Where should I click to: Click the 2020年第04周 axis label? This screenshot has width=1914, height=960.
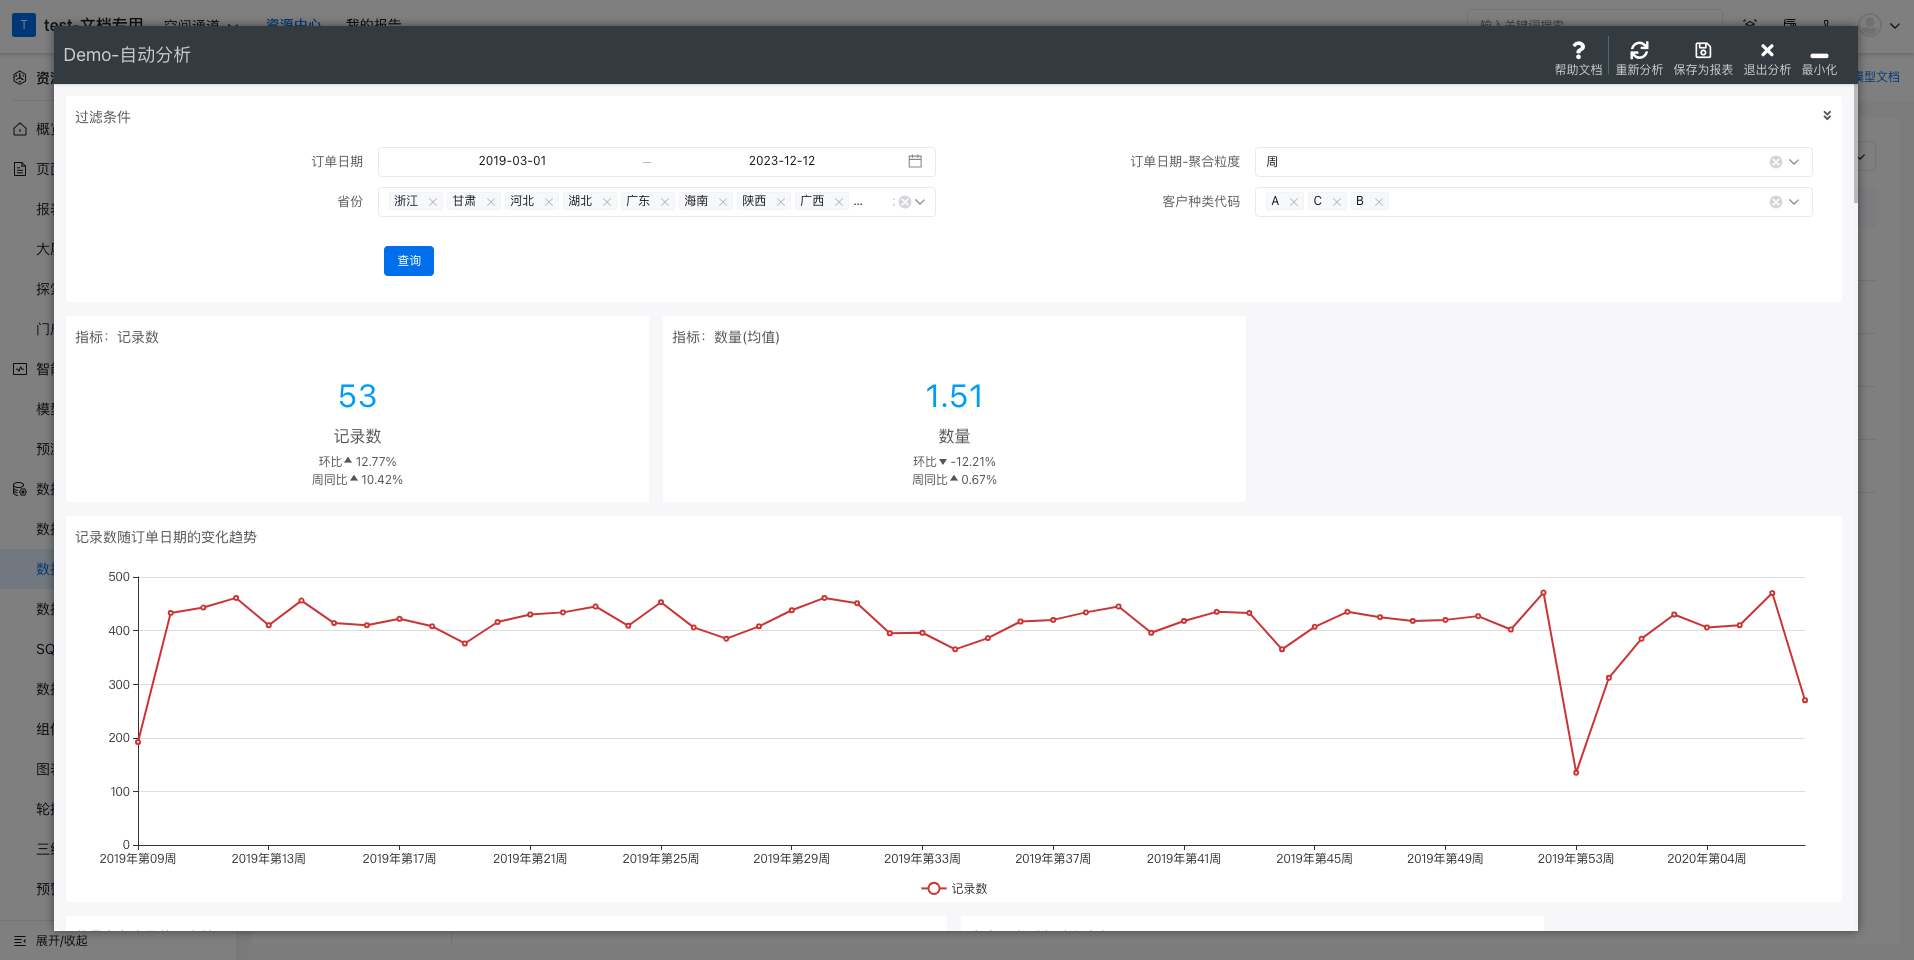tap(1706, 859)
